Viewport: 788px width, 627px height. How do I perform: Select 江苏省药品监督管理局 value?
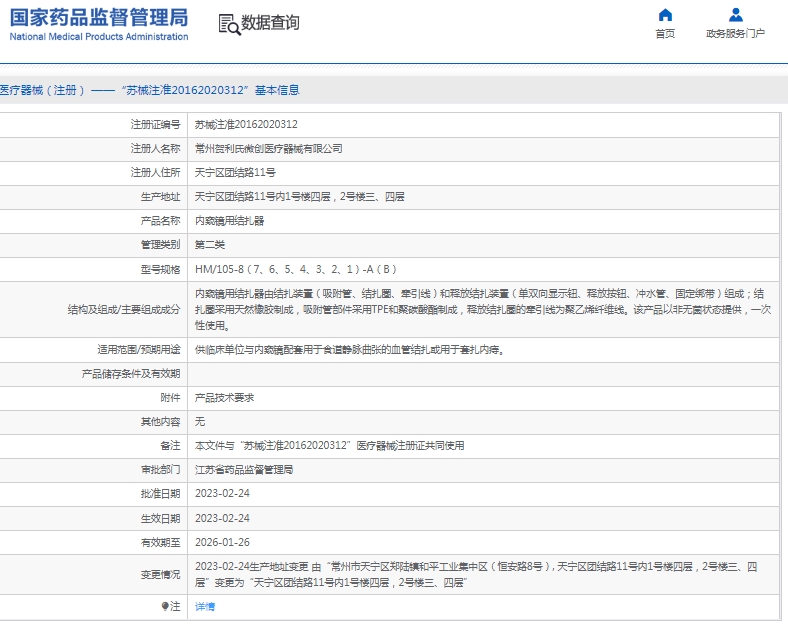click(x=244, y=470)
